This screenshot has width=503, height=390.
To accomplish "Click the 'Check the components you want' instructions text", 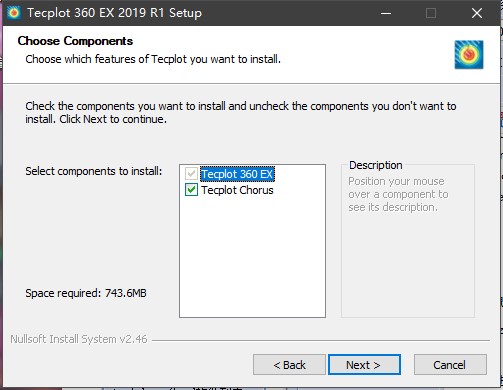I will click(x=241, y=112).
